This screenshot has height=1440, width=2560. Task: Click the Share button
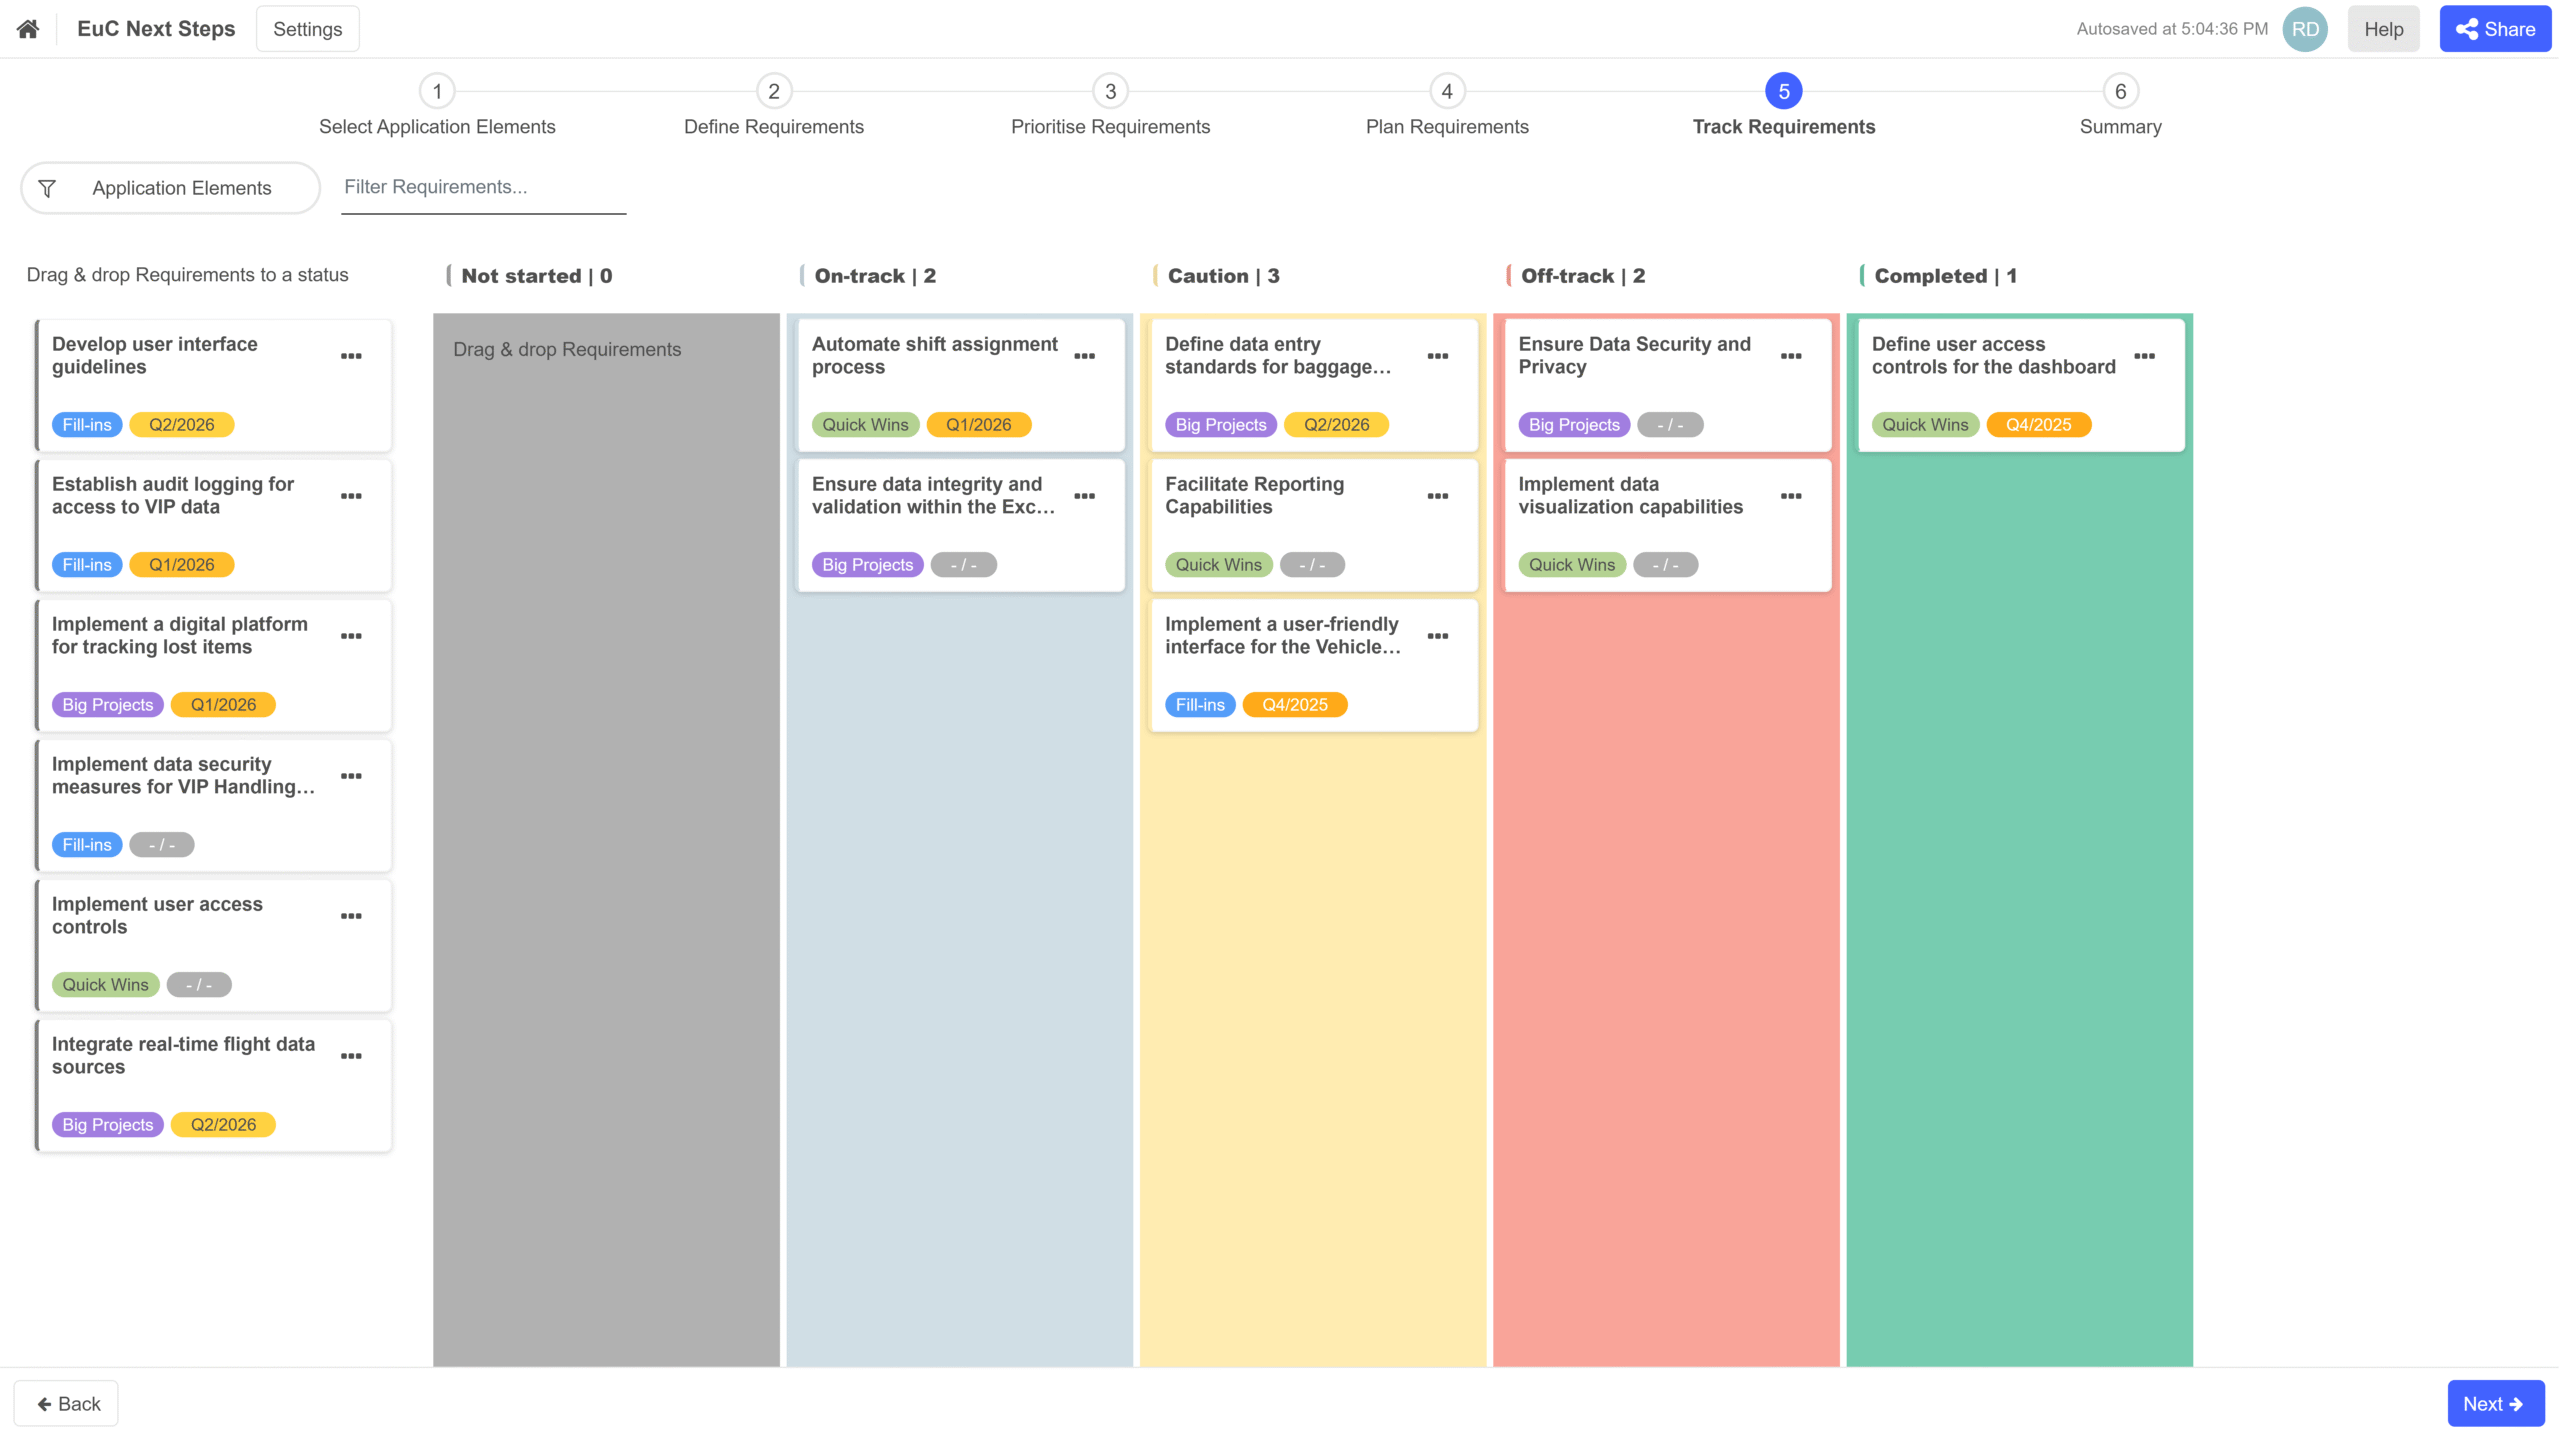point(2494,29)
